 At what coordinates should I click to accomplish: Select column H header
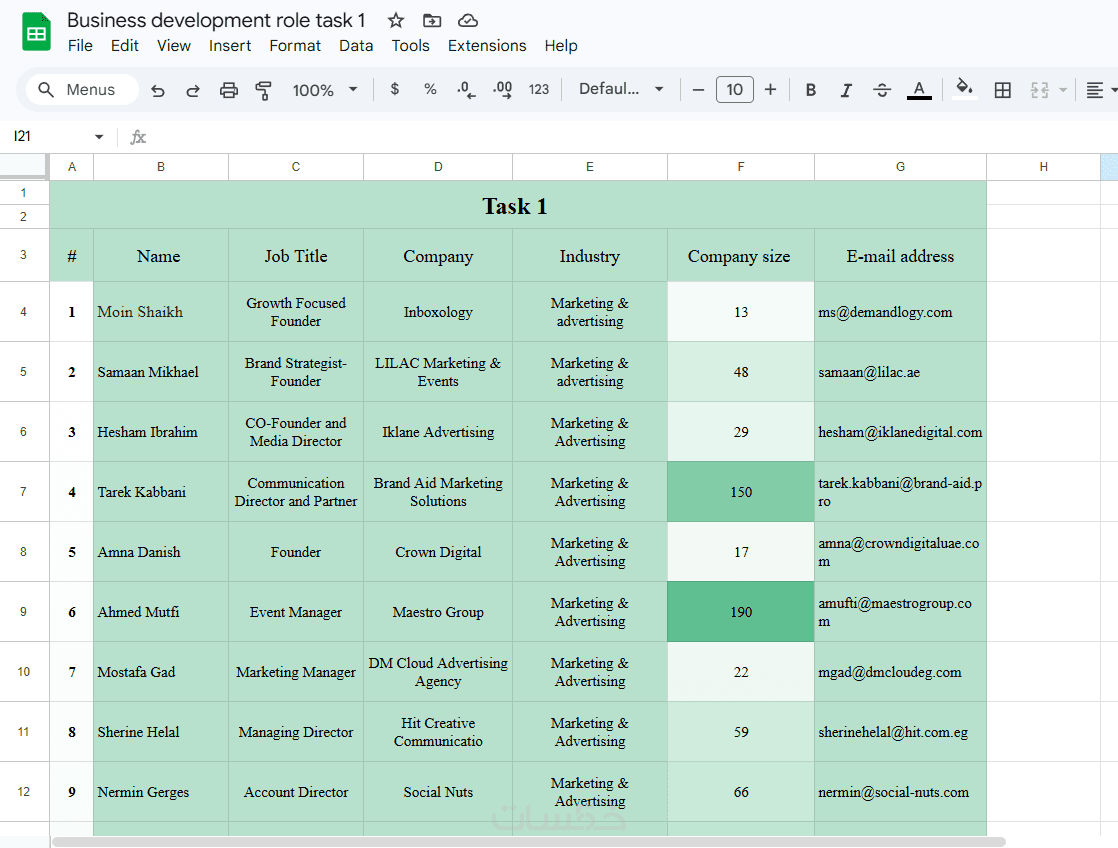pos(1043,167)
